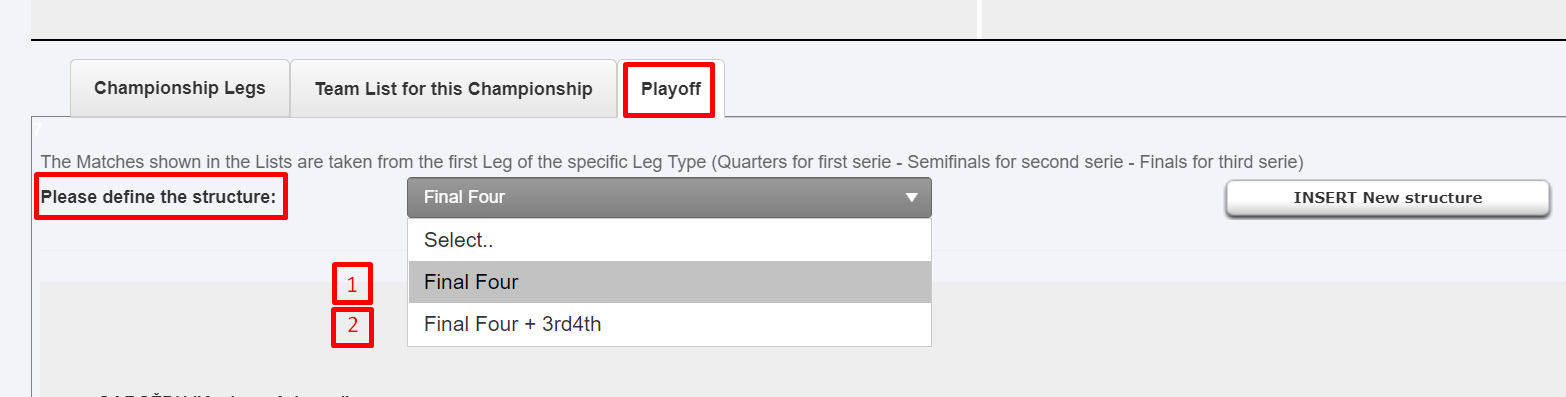Click the grey upper right panel
The width and height of the screenshot is (1566, 397).
(1275, 18)
